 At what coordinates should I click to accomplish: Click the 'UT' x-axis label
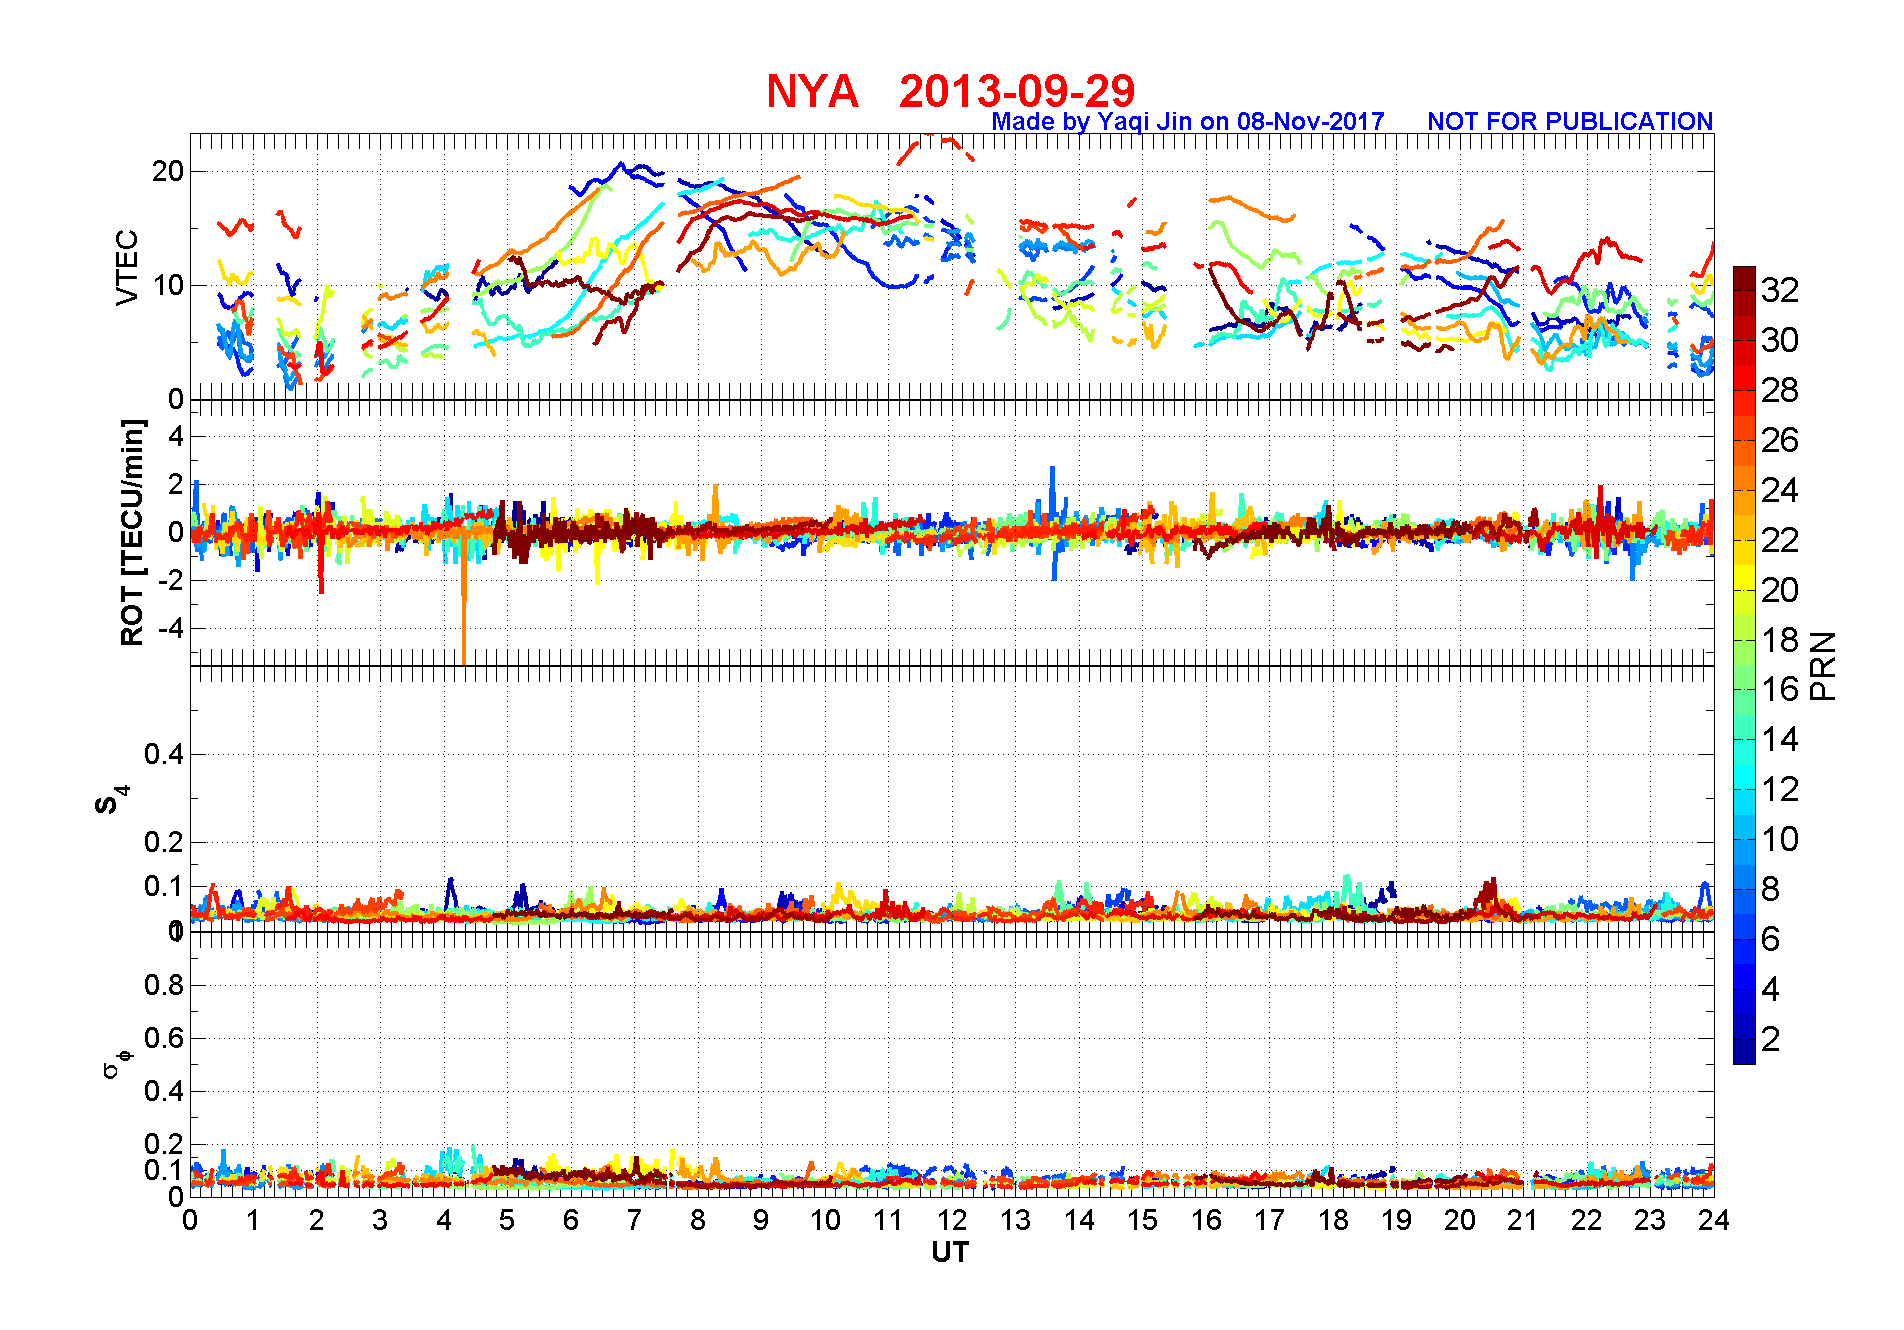[x=950, y=1252]
